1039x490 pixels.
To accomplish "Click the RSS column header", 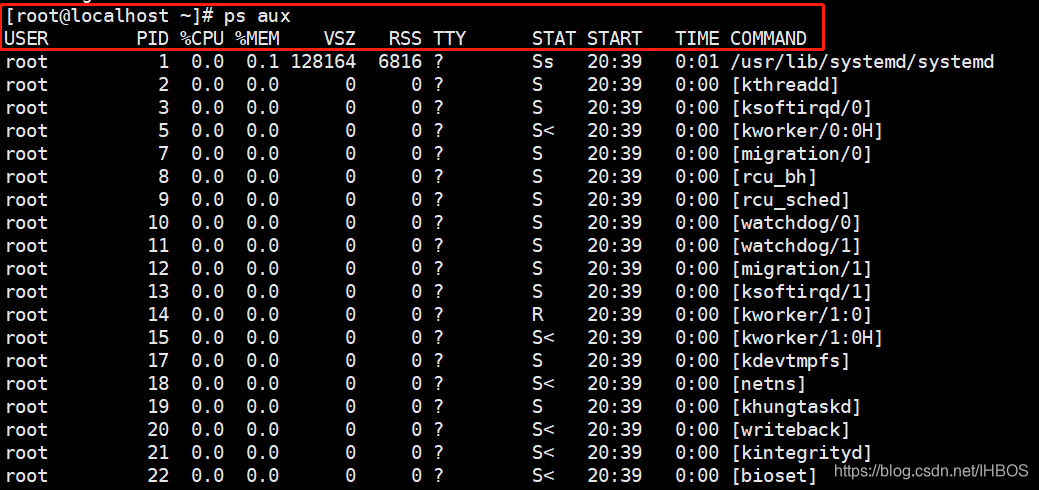I will [406, 38].
